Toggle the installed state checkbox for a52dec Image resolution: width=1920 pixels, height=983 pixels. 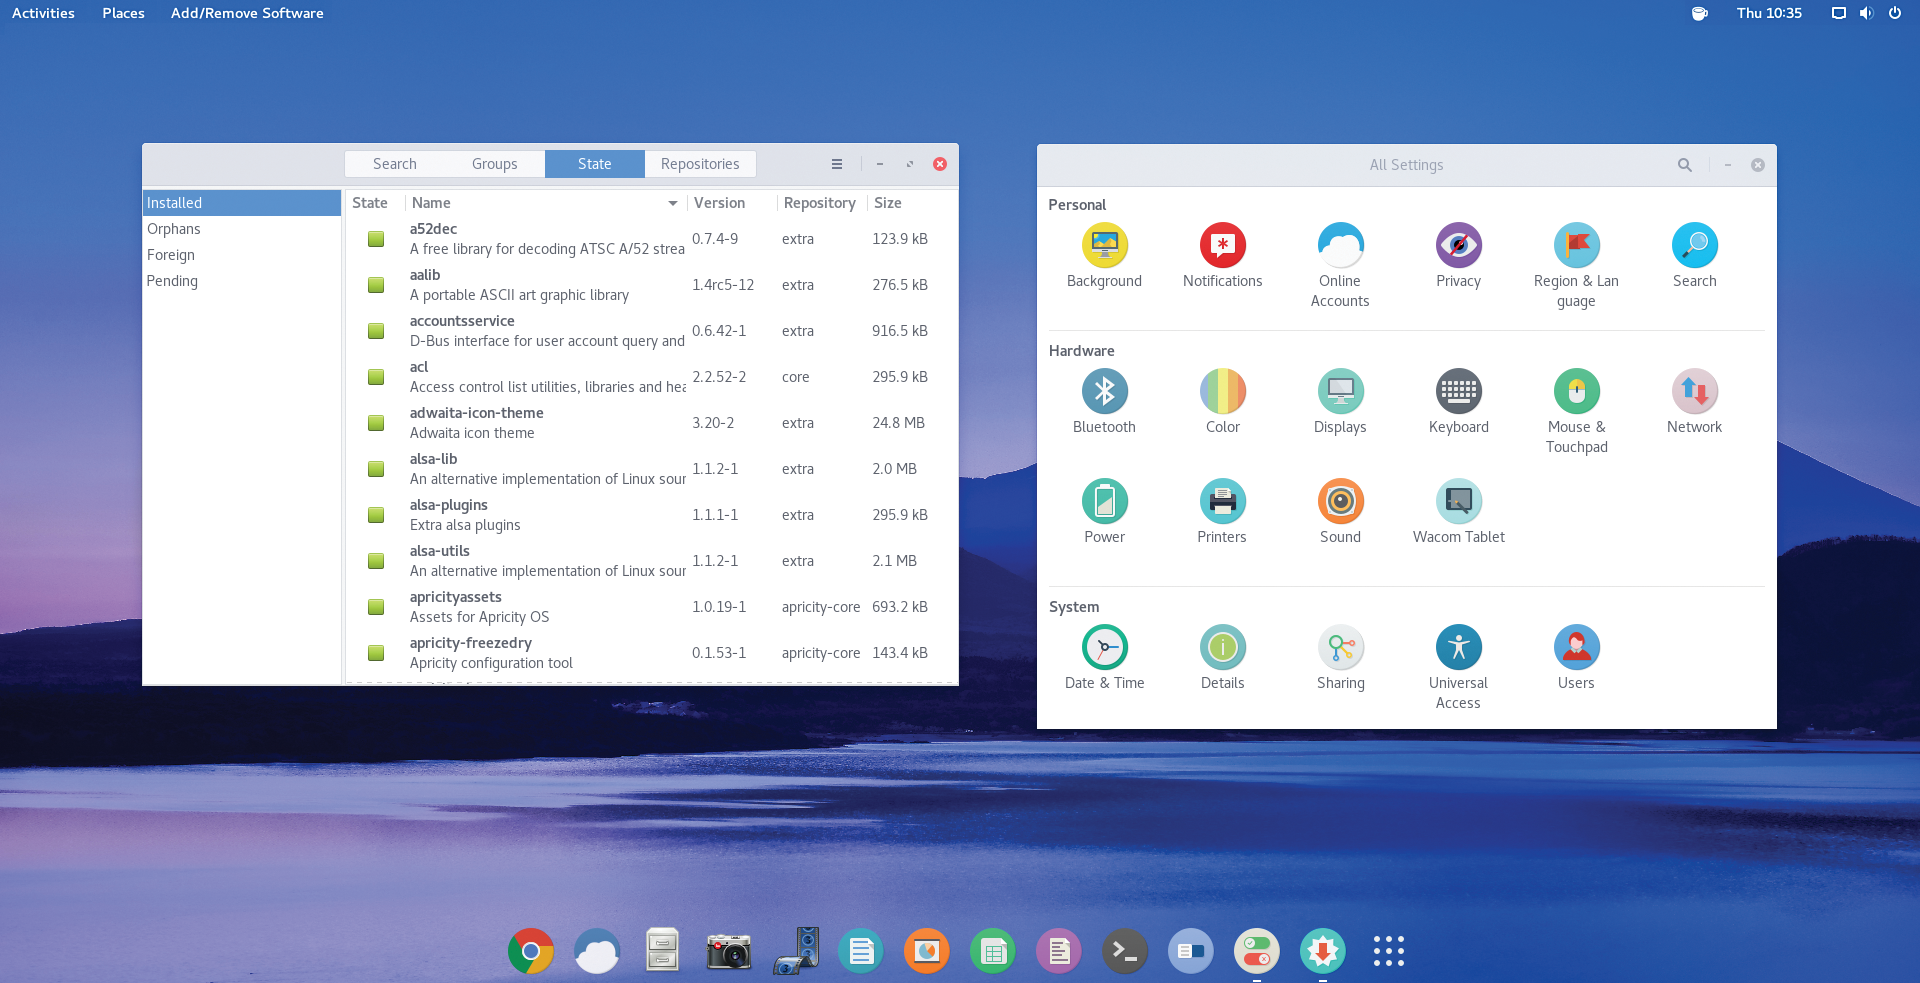[x=375, y=239]
